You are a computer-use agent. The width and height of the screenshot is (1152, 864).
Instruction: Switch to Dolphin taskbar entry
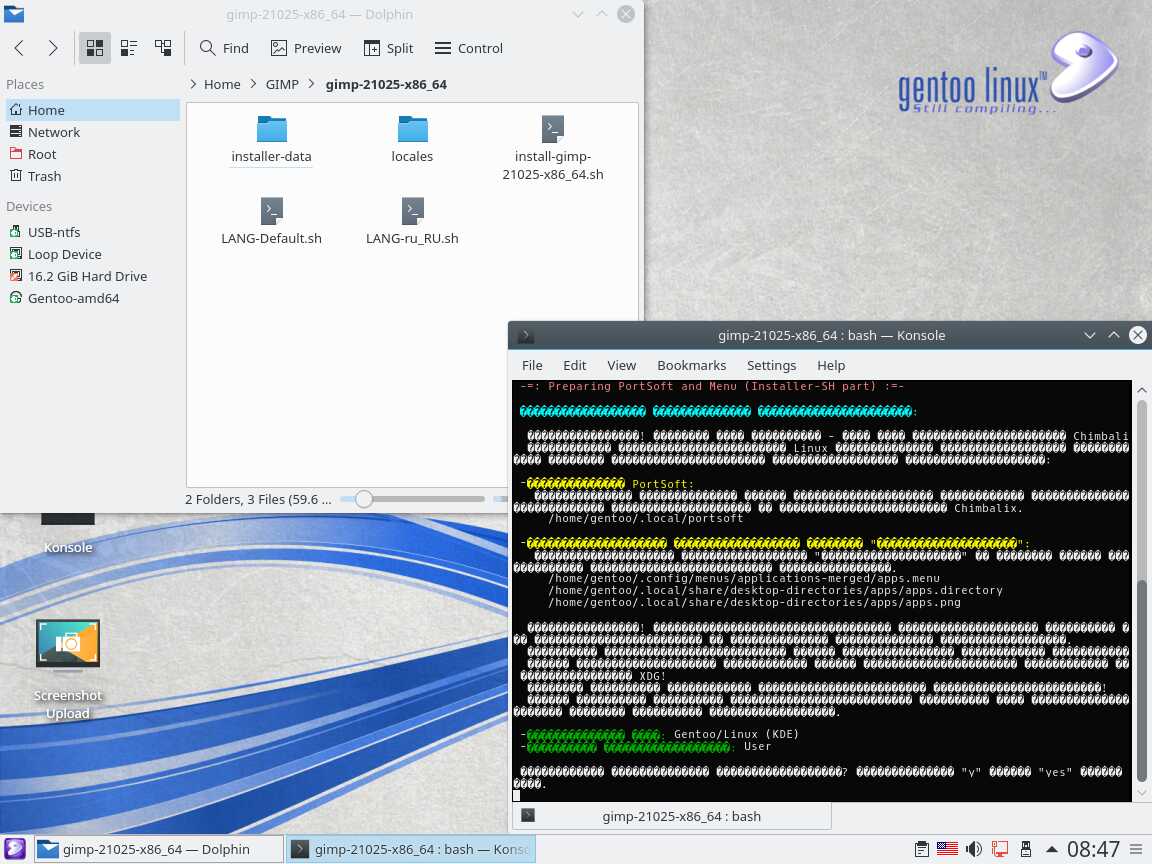(x=159, y=849)
